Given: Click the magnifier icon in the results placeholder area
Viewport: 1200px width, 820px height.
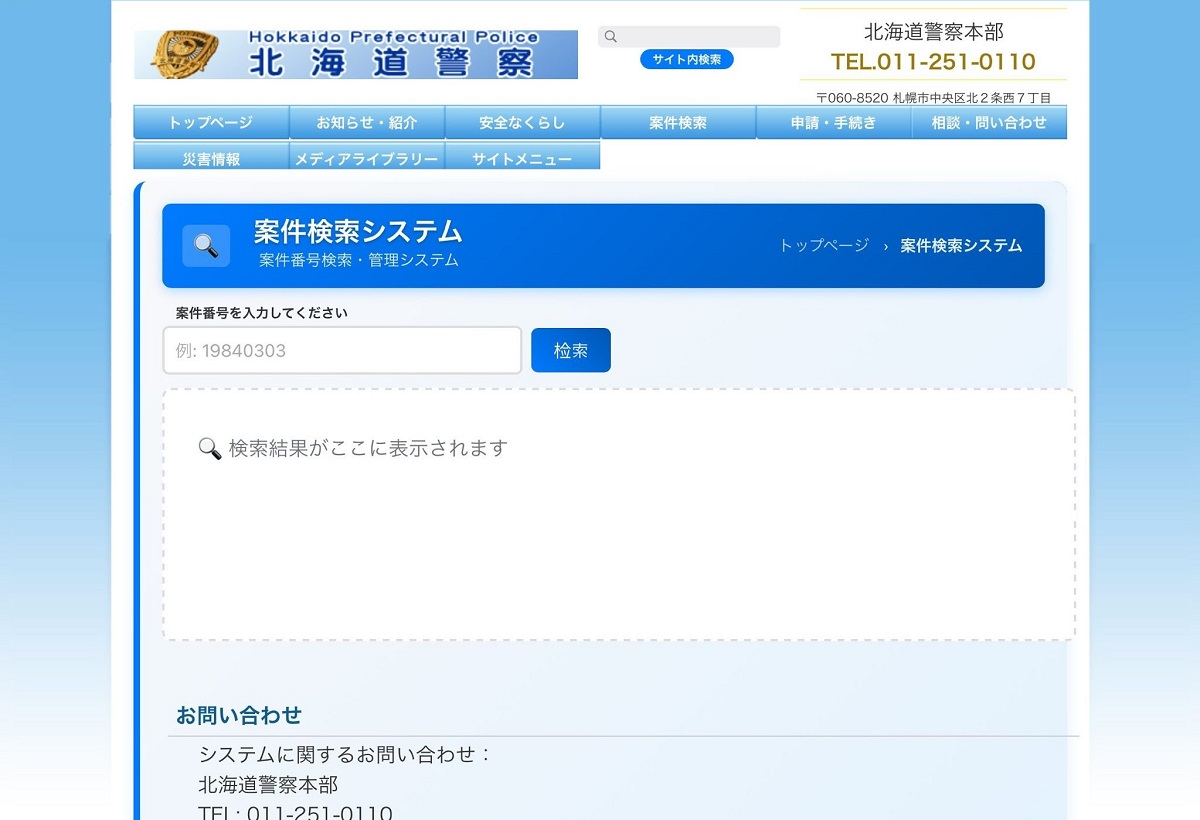Looking at the screenshot, I should (210, 448).
